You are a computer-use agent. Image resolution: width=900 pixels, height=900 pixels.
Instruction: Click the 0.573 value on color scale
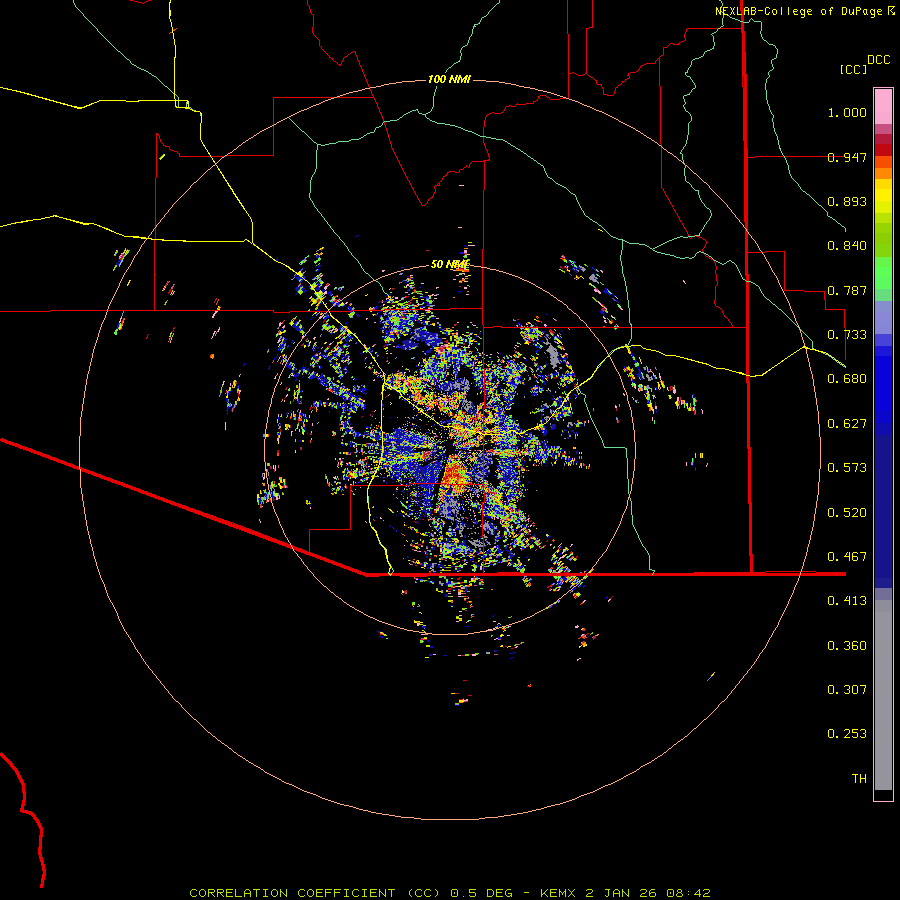[847, 468]
